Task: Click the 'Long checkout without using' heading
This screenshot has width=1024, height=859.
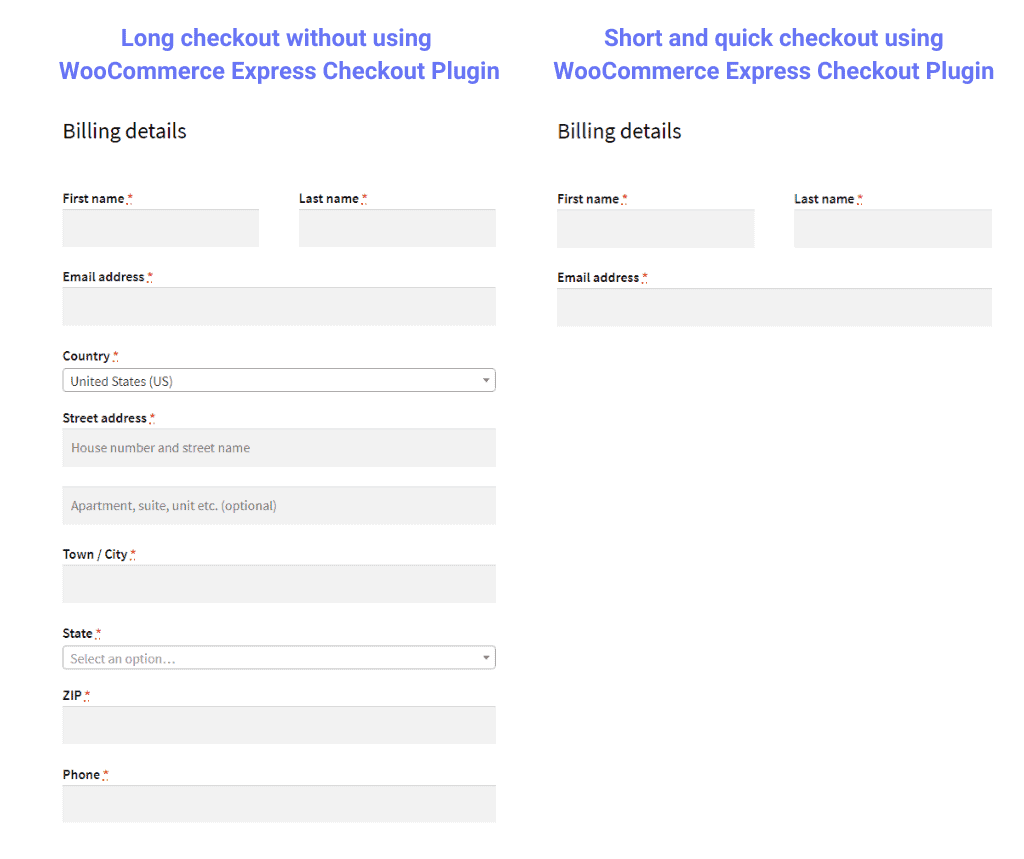Action: 276,39
